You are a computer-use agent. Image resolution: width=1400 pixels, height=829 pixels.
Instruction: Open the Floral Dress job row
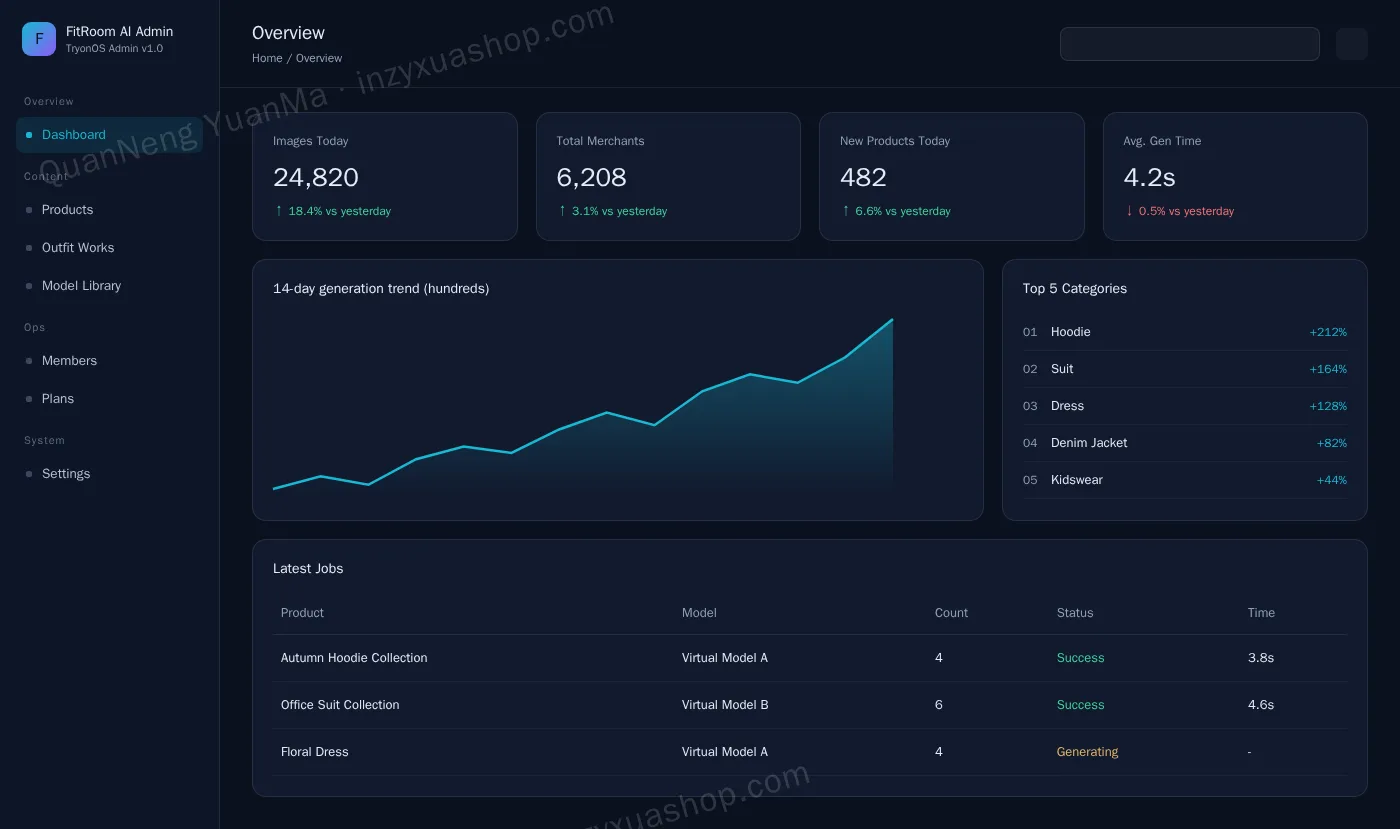(x=810, y=752)
